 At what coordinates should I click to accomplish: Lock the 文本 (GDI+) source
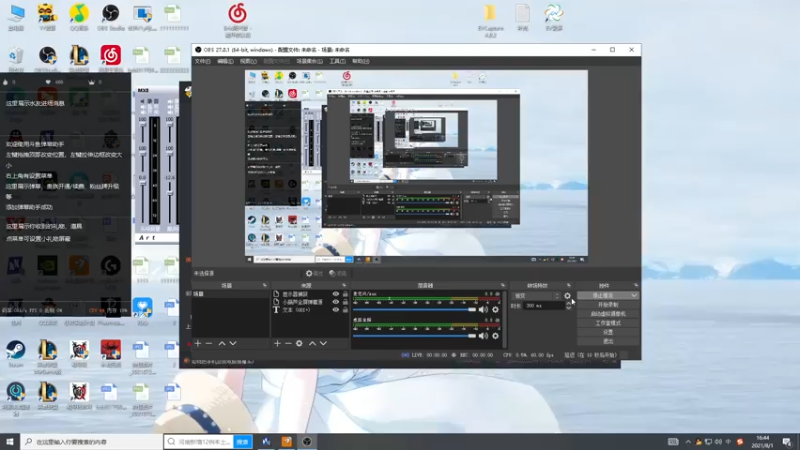[x=345, y=310]
